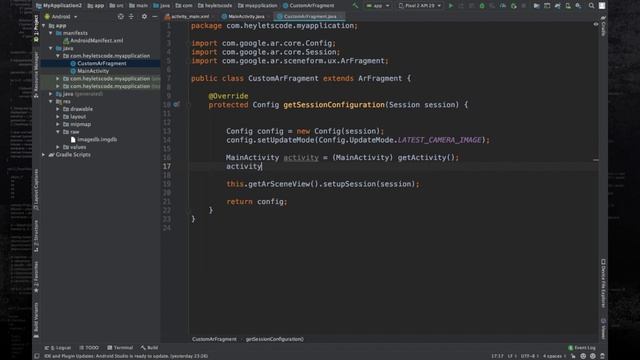This screenshot has height=360, width=640.
Task: Run the app with the green play button
Action: point(451,6)
